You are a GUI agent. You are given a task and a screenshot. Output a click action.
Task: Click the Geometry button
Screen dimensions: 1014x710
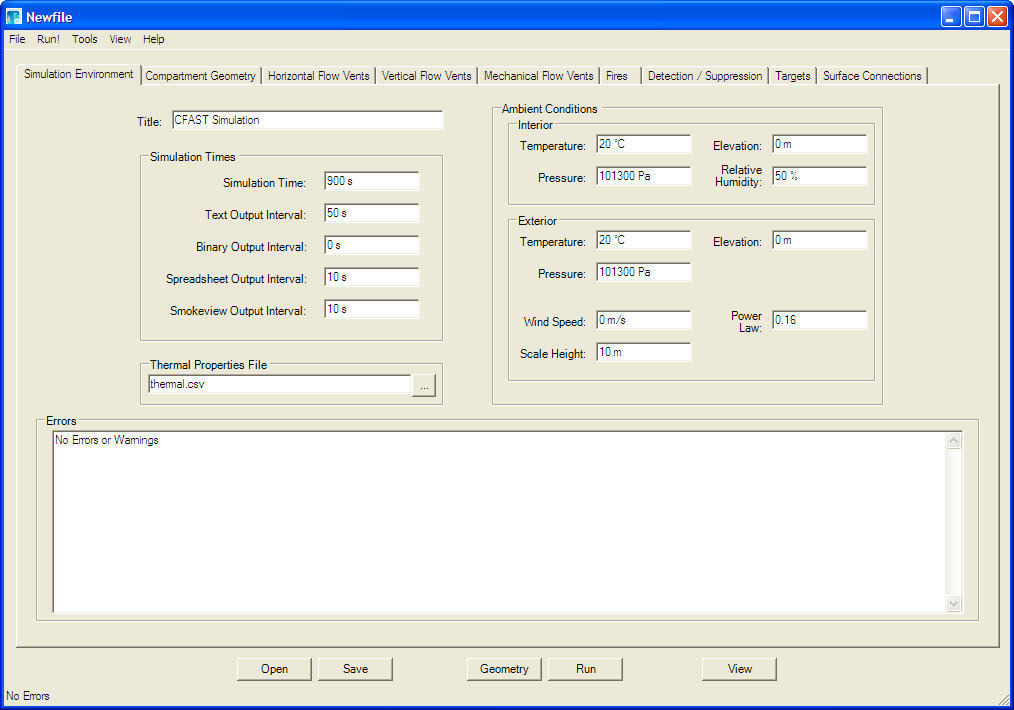click(504, 669)
